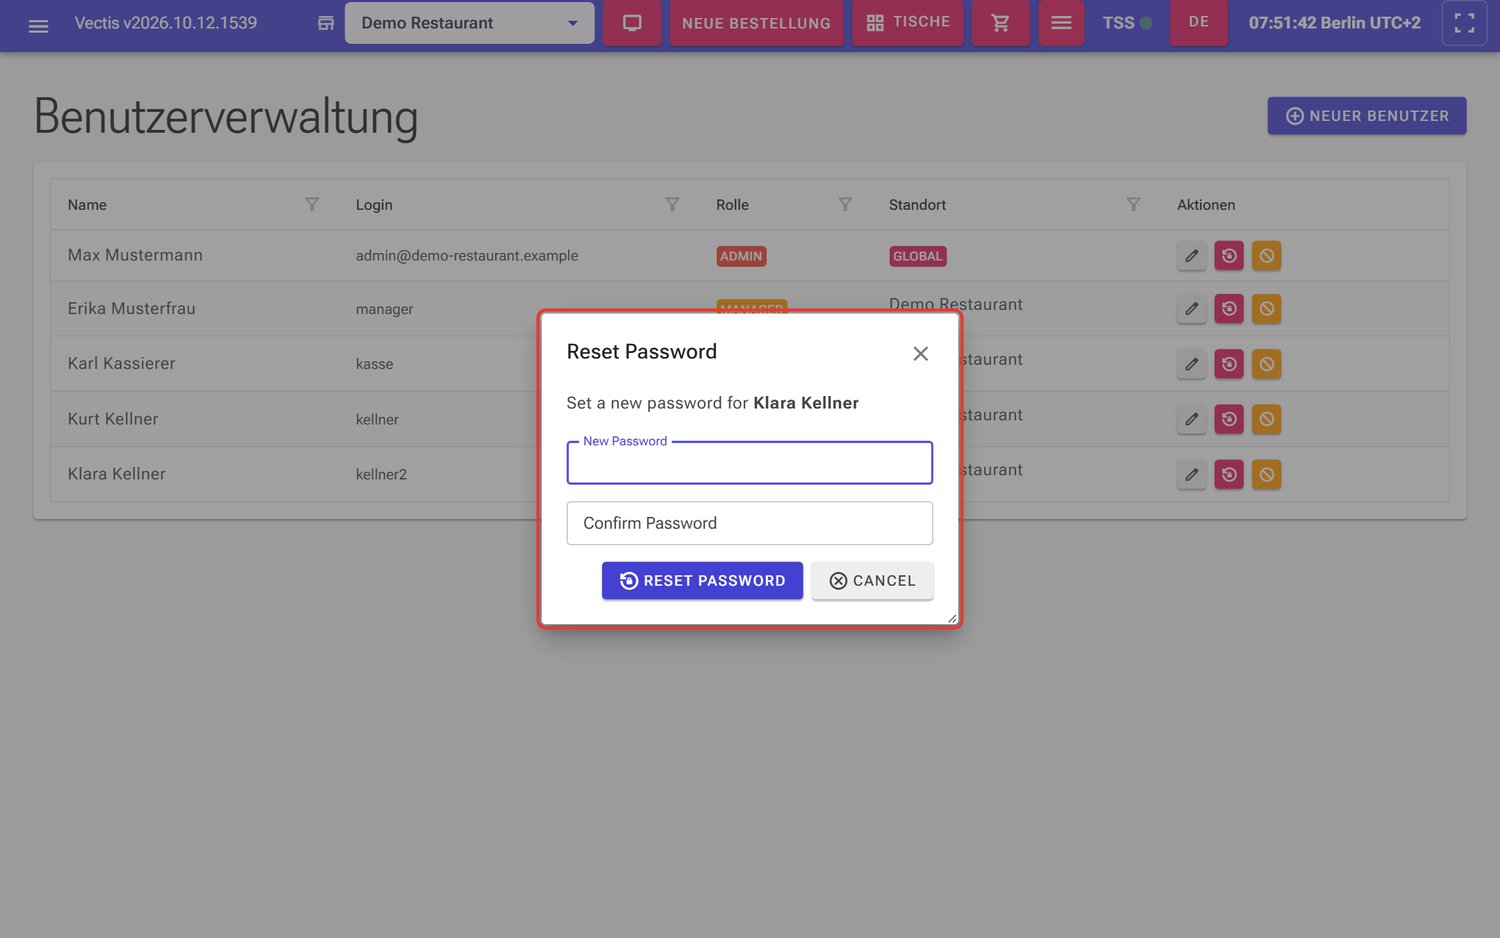This screenshot has width=1500, height=938.
Task: Filter the Login column
Action: tap(672, 204)
